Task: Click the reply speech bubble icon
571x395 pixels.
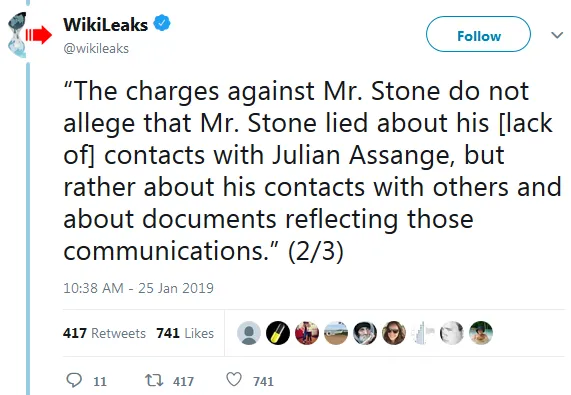Action: (x=74, y=380)
